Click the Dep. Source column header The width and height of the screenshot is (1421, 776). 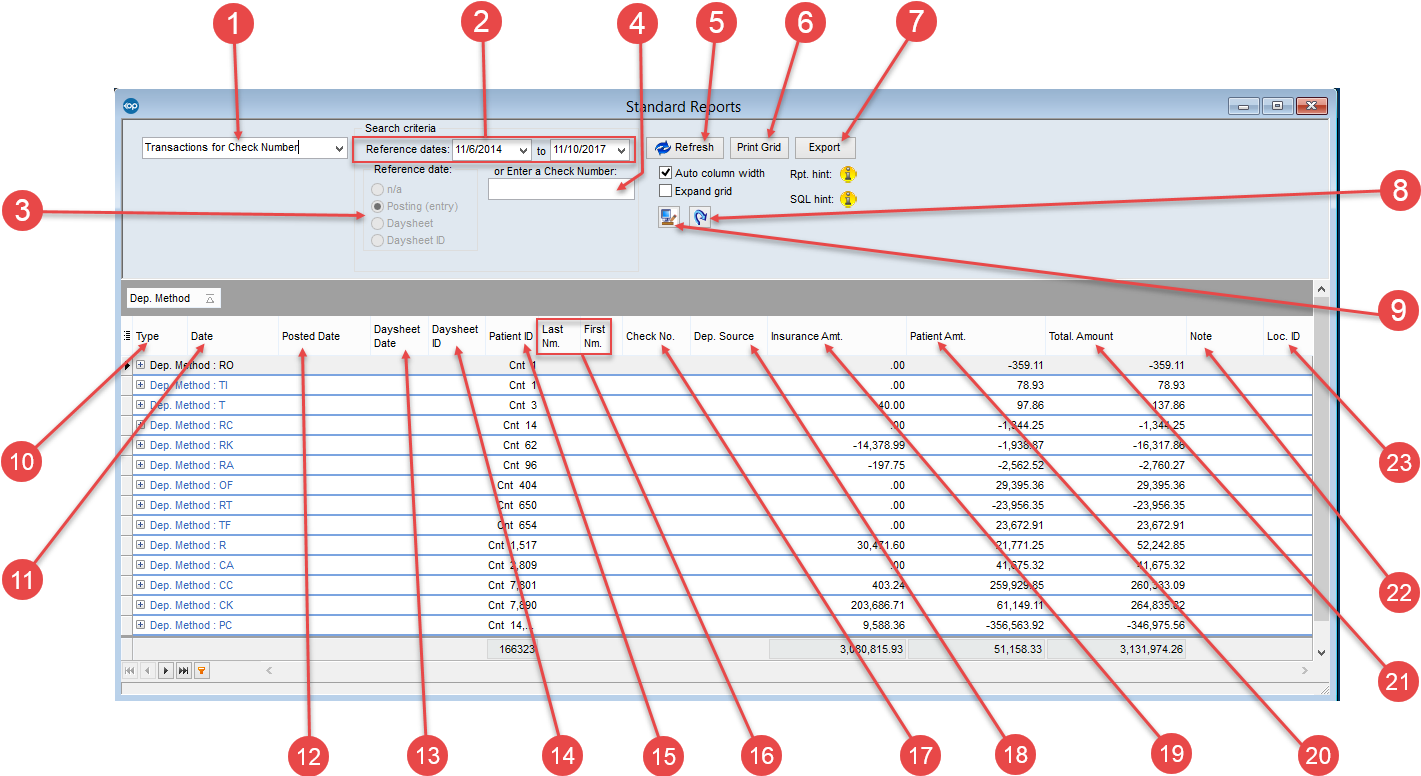point(728,336)
